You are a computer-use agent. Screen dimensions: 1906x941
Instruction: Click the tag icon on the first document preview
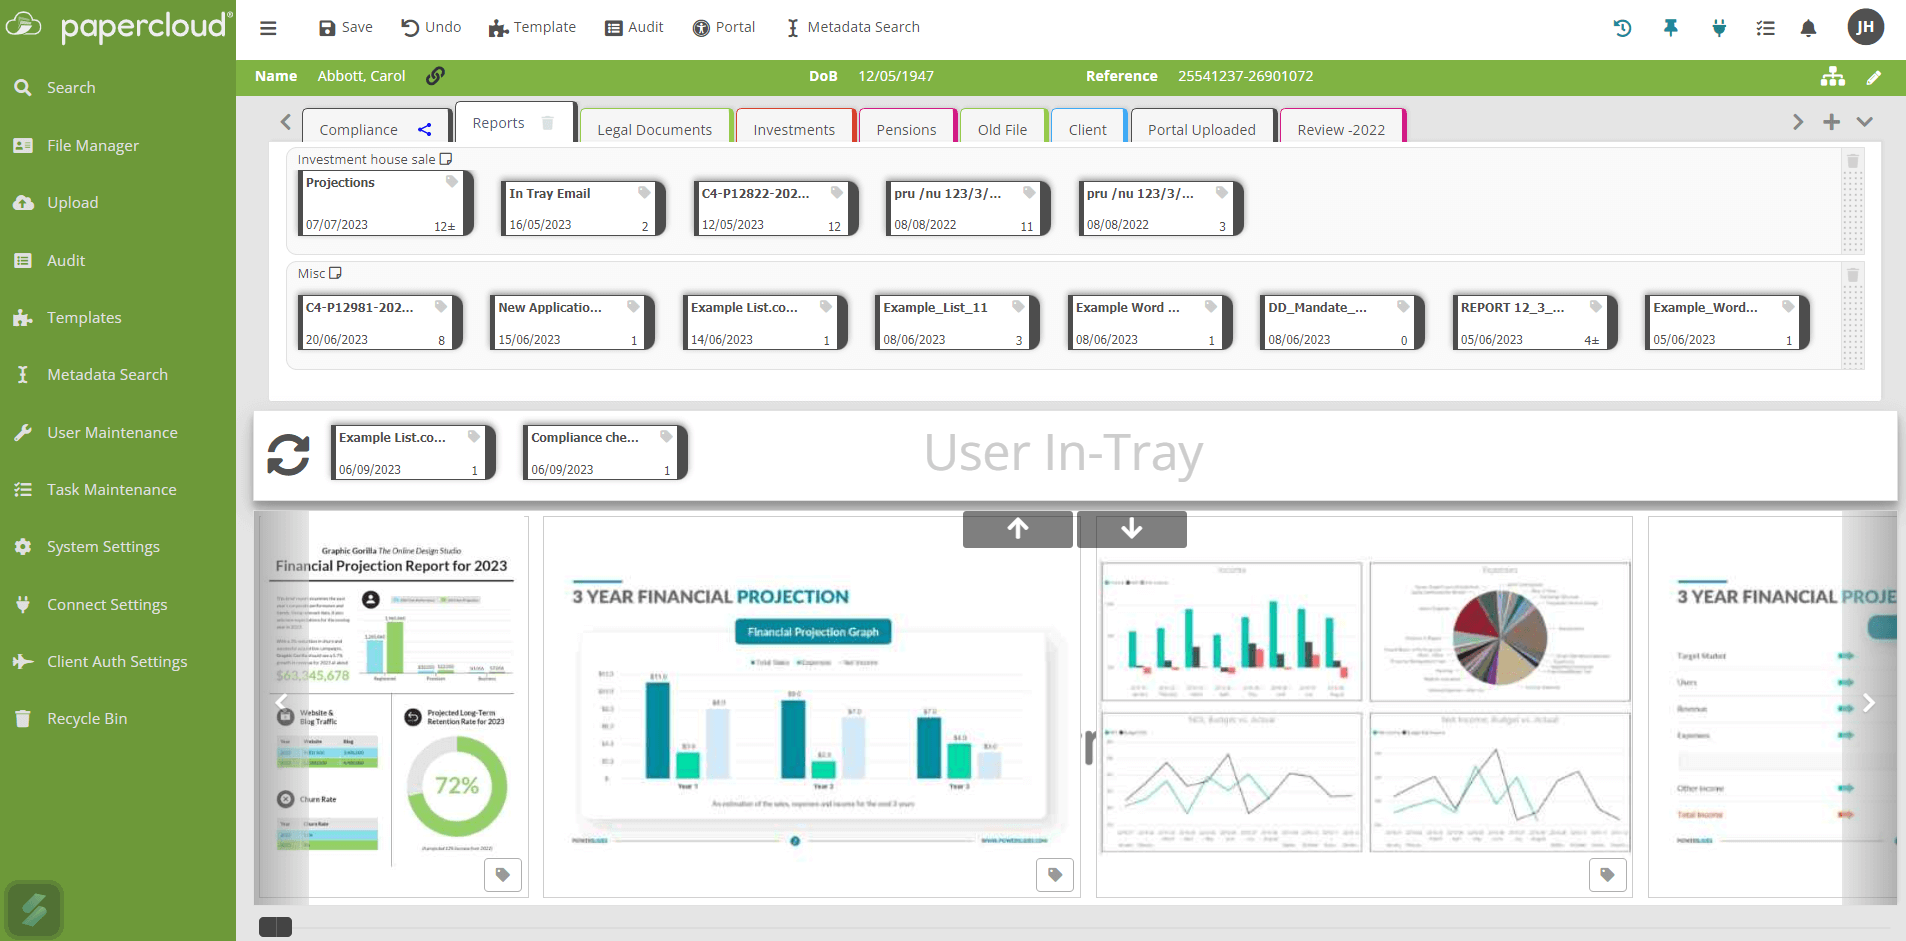tap(503, 874)
